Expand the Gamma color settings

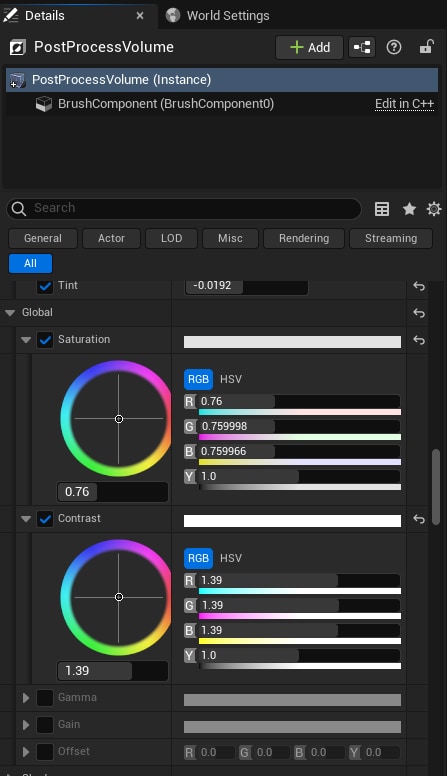tap(26, 698)
